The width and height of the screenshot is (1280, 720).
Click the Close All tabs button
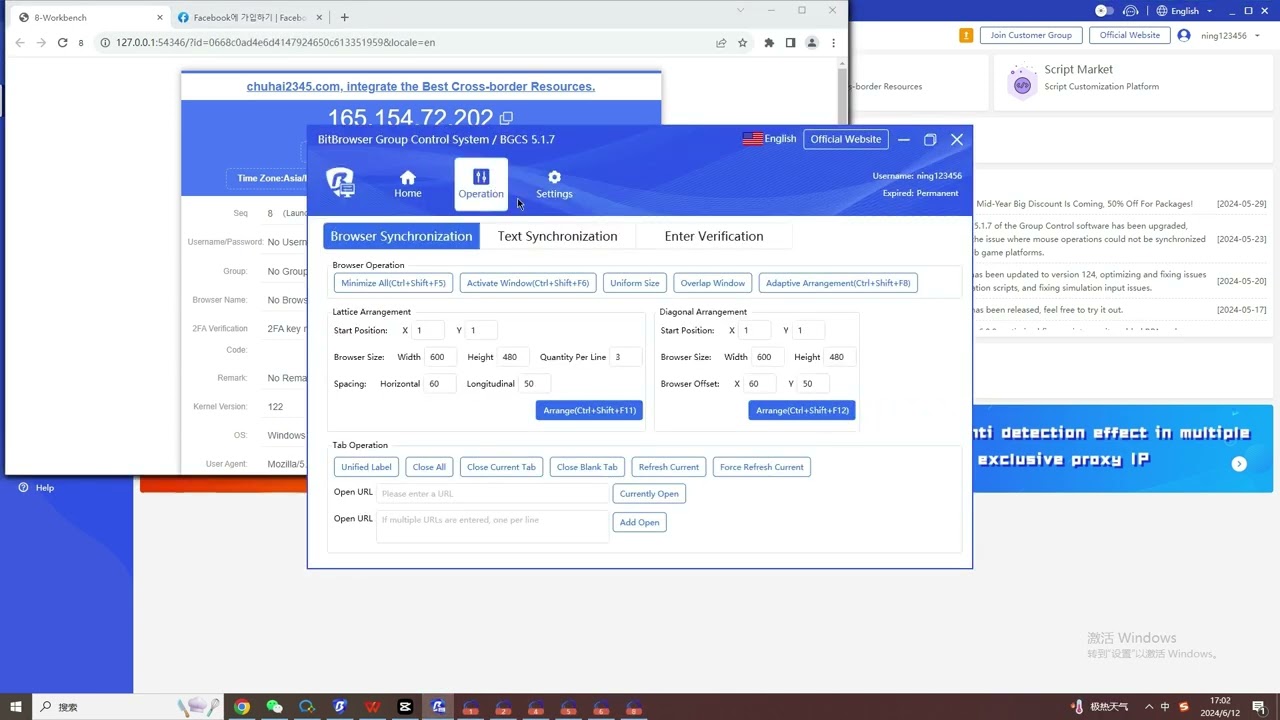click(x=429, y=467)
